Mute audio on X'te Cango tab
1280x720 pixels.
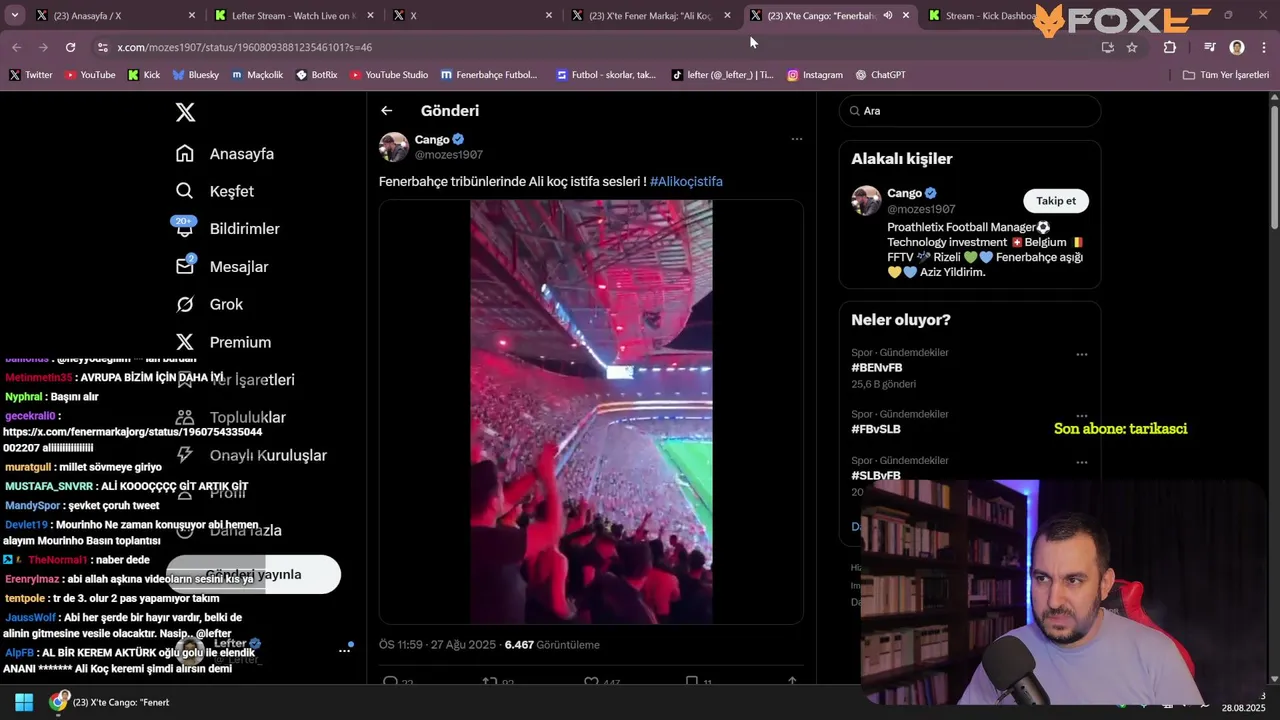coord(887,16)
